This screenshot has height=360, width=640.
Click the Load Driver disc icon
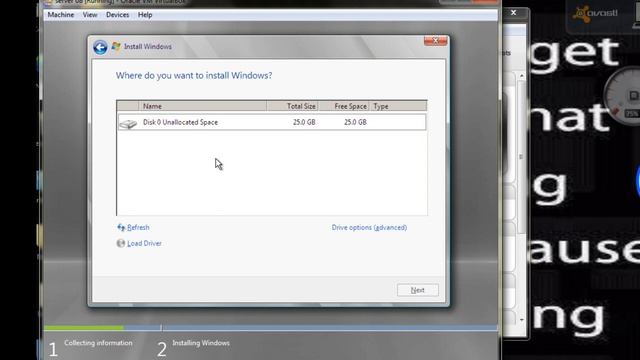pyautogui.click(x=121, y=243)
